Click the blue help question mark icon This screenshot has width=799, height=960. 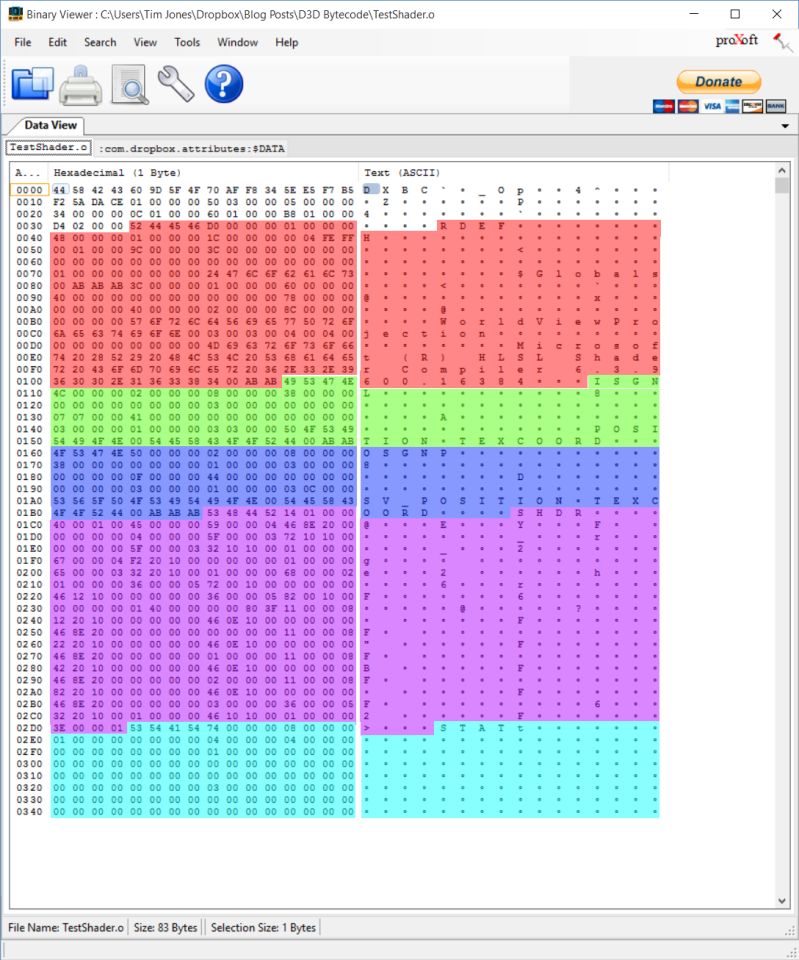tap(223, 84)
